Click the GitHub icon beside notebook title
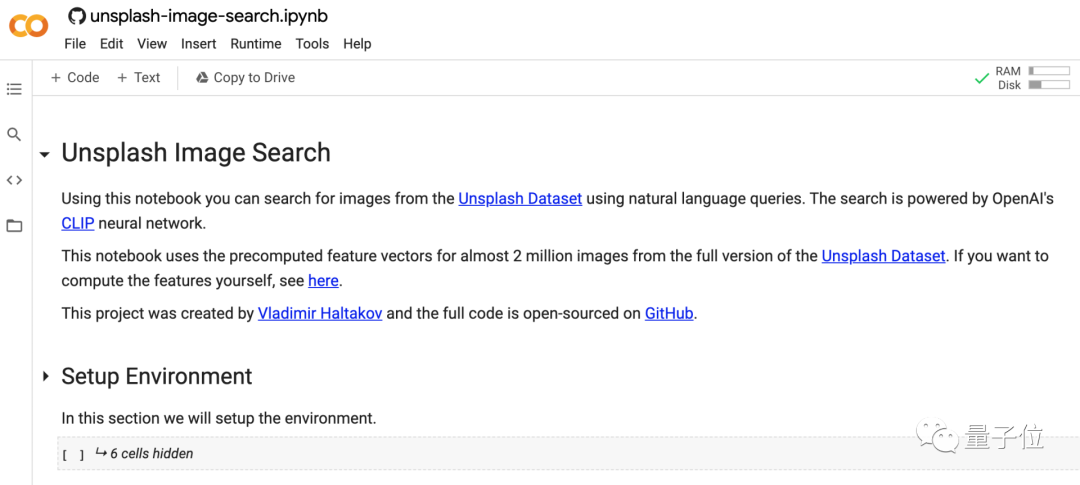 [x=76, y=16]
